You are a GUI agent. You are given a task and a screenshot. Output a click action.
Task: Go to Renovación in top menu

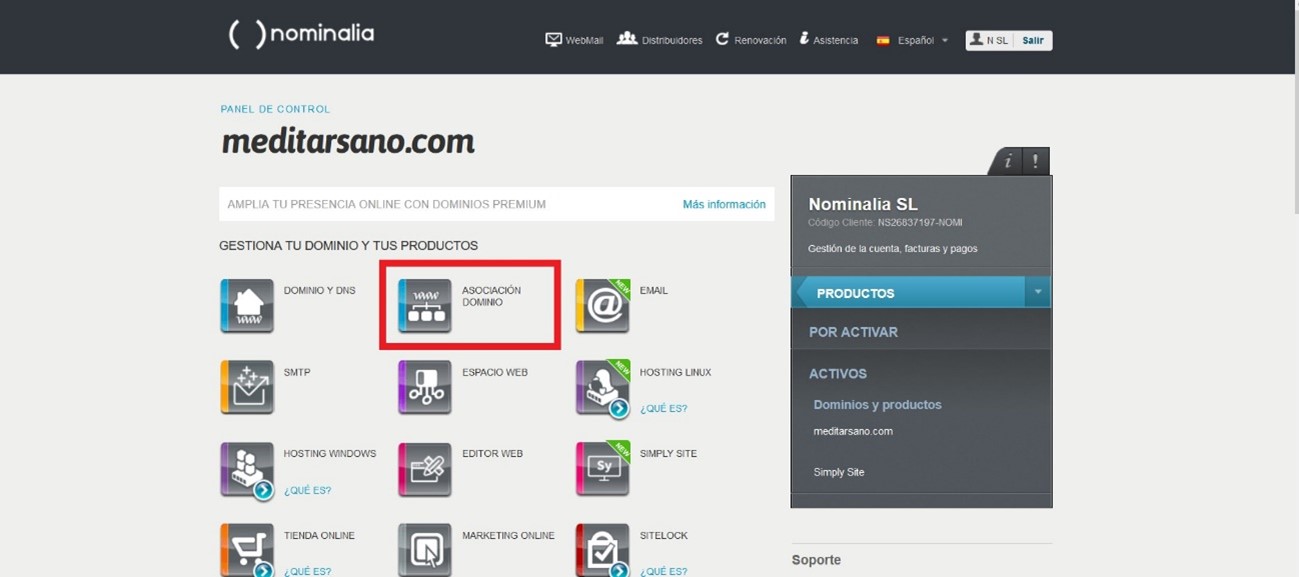750,40
